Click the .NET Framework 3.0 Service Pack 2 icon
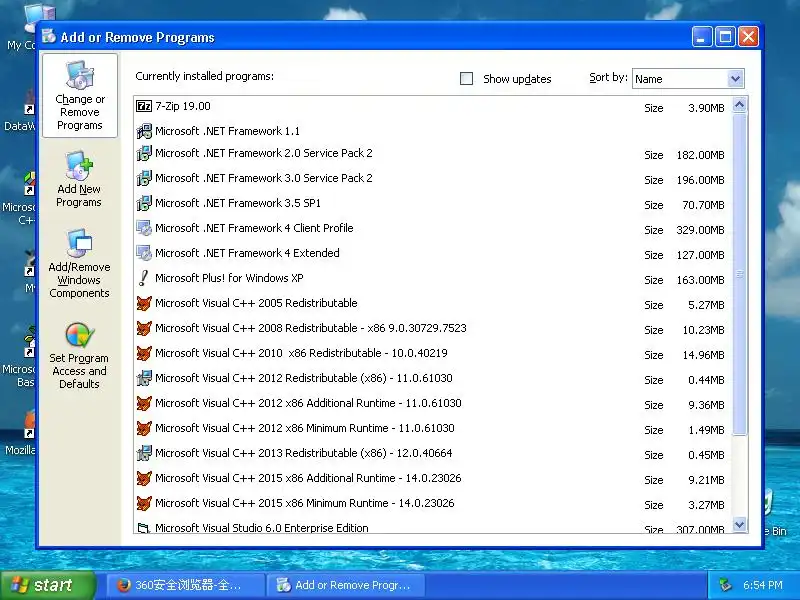 pyautogui.click(x=144, y=178)
